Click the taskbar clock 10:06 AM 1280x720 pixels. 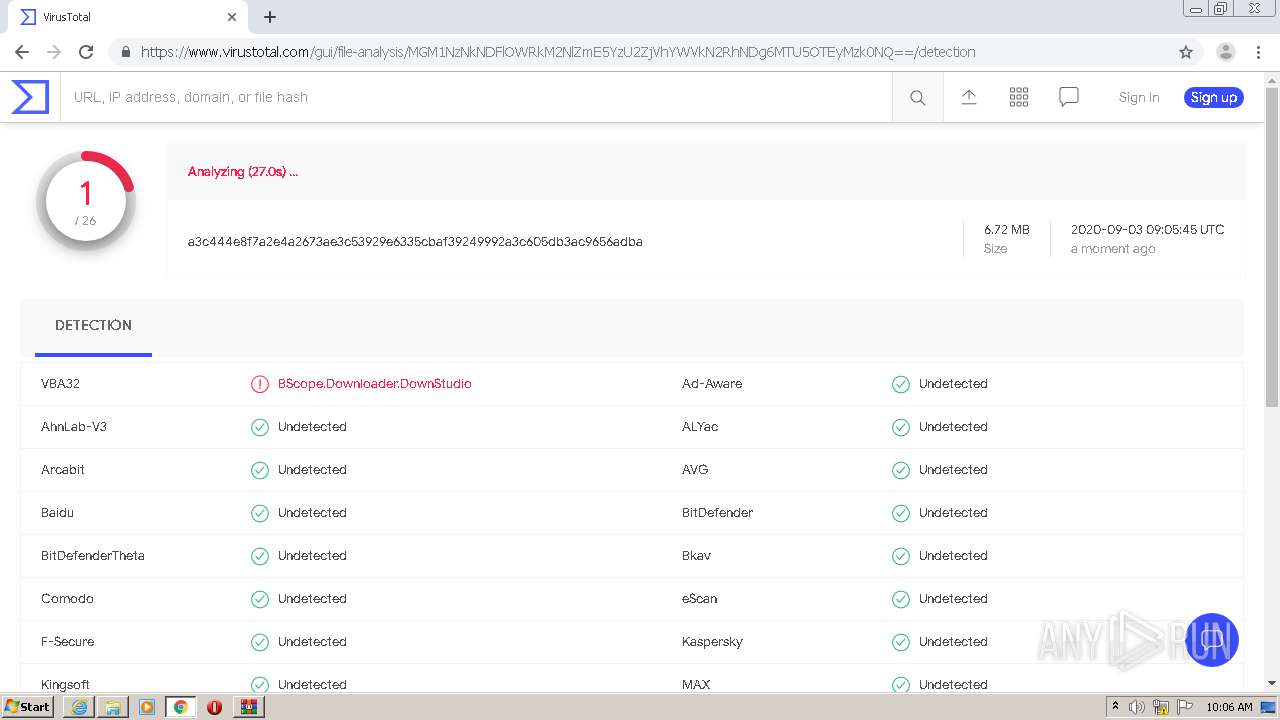coord(1229,707)
